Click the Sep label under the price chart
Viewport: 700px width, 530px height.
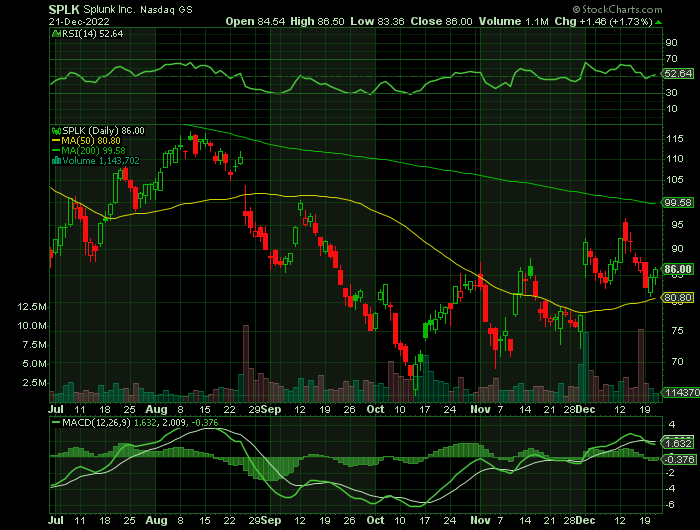[271, 410]
